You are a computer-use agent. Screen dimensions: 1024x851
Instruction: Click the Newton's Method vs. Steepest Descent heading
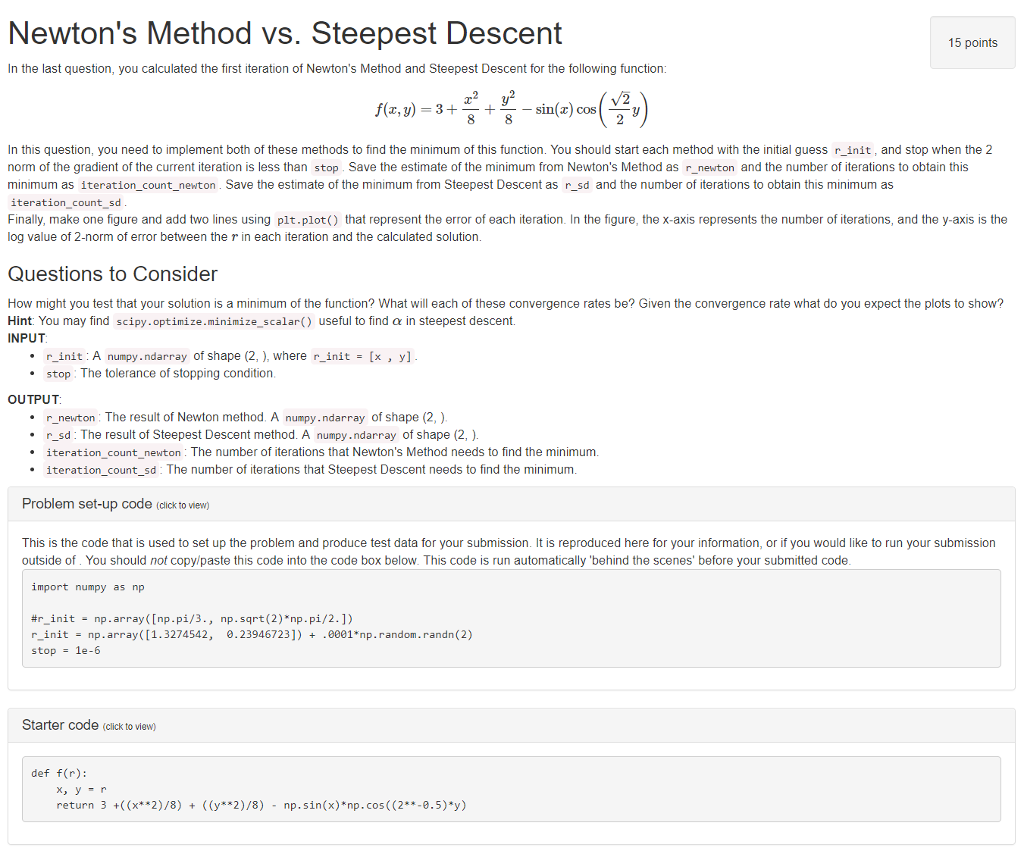click(284, 33)
